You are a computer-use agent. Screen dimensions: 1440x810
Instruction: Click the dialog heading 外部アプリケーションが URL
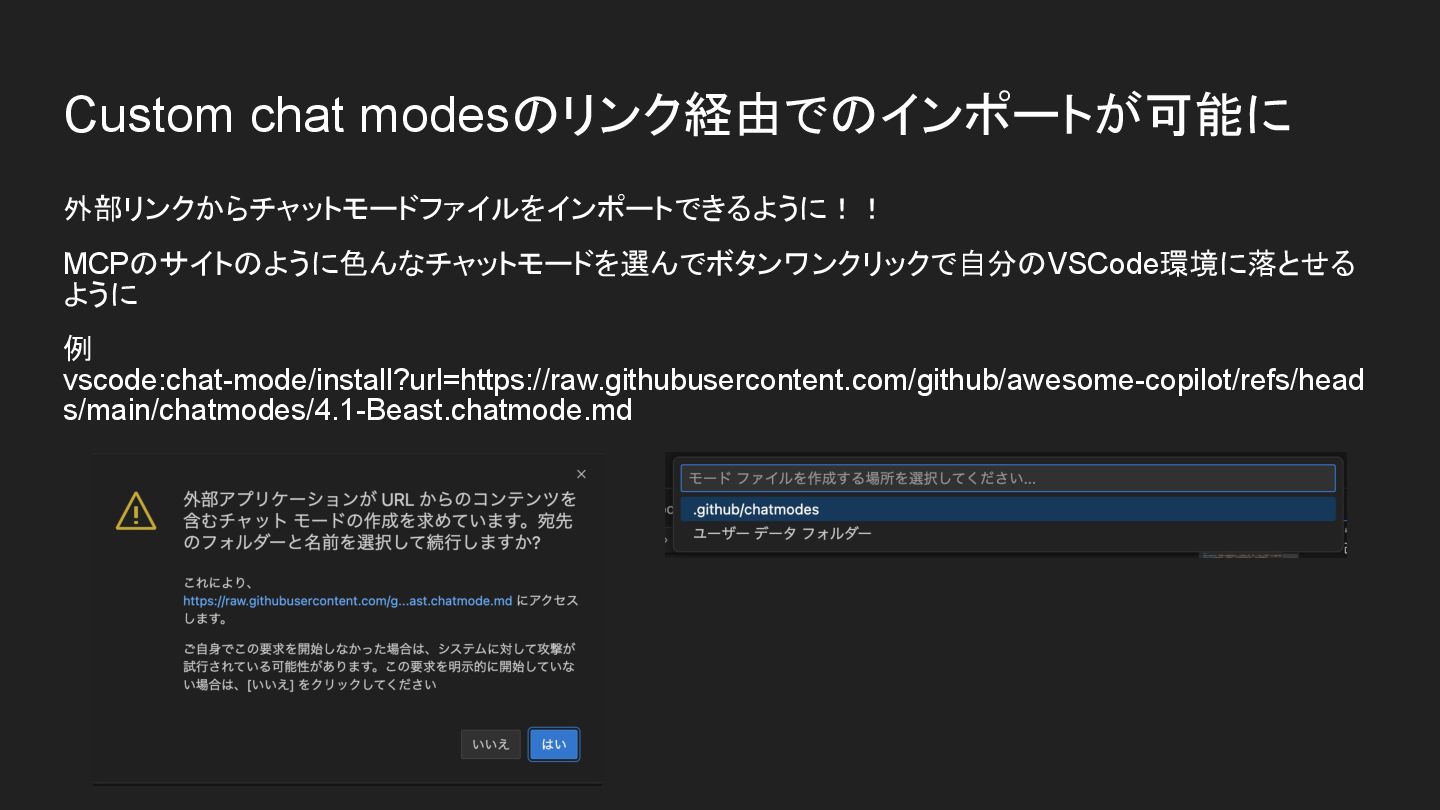coord(380,521)
